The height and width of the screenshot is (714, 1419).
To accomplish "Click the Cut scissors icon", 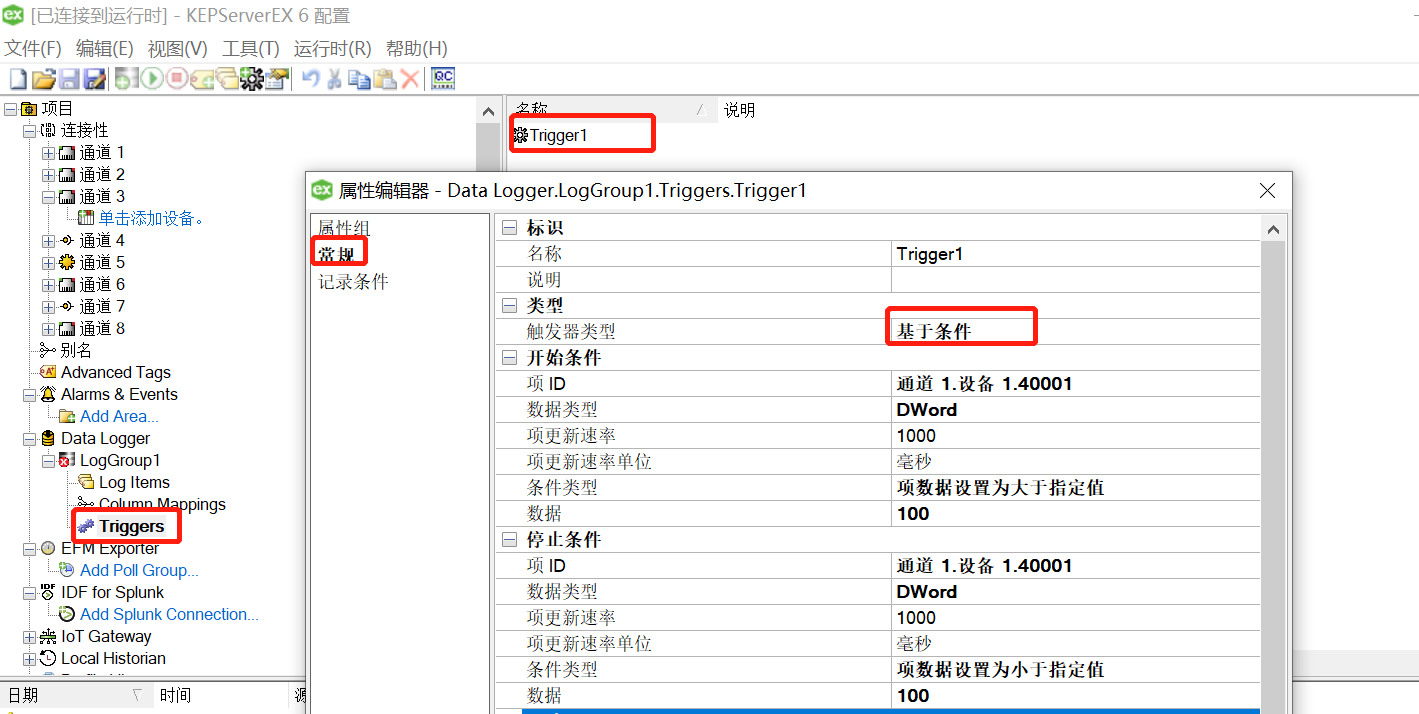I will (x=335, y=79).
